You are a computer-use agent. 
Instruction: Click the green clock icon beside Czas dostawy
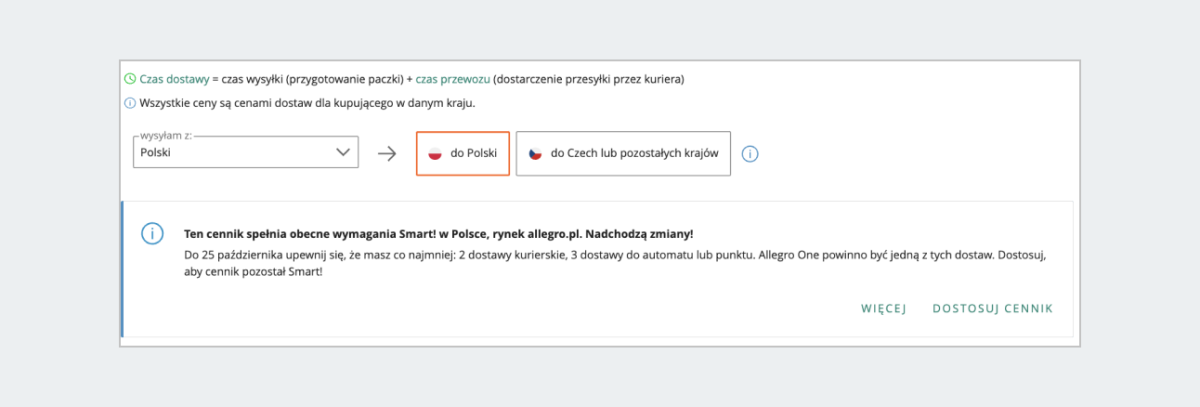pos(129,79)
